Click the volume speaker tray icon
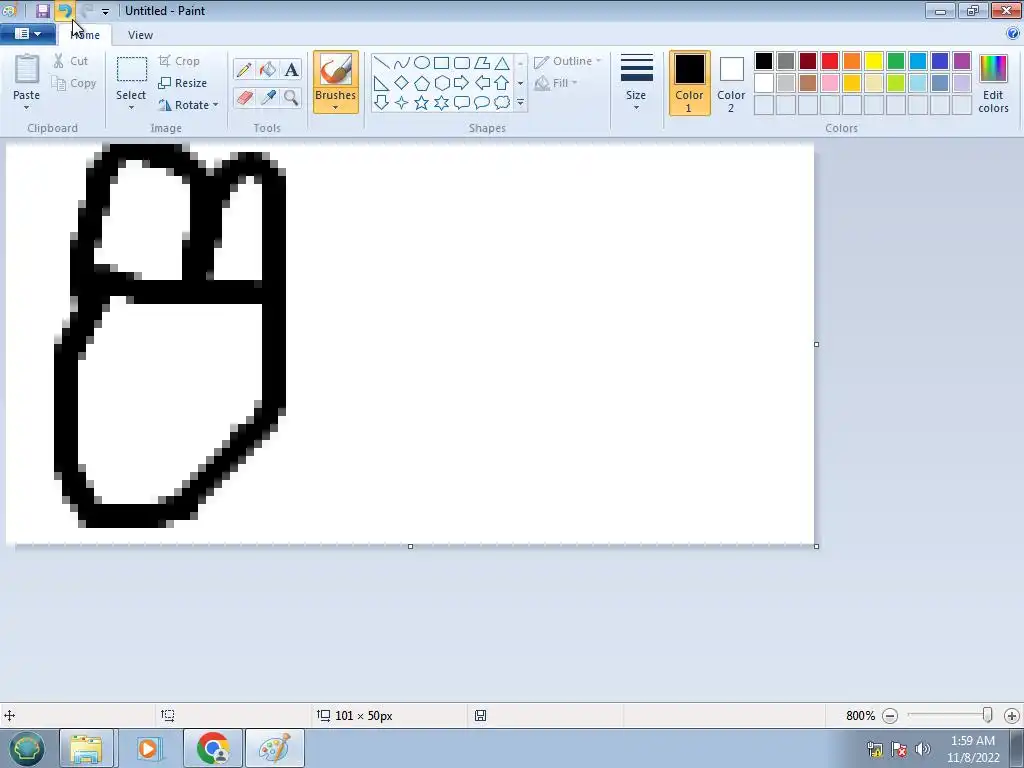 coord(923,748)
